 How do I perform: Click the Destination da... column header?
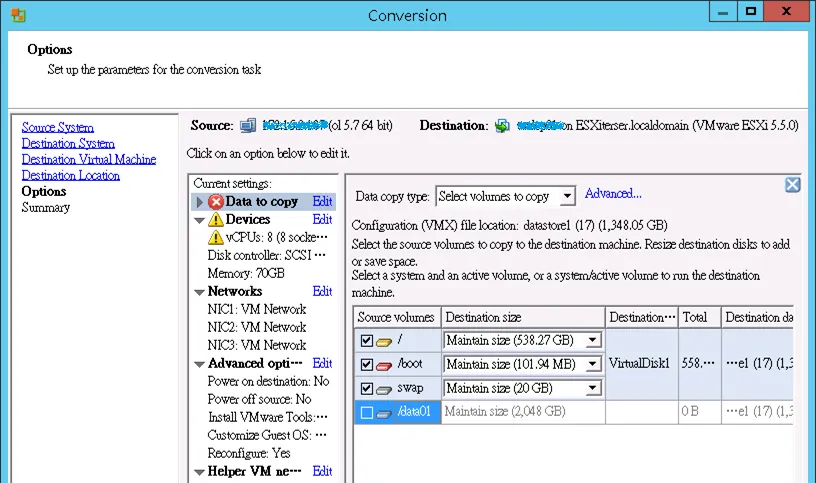coord(758,317)
